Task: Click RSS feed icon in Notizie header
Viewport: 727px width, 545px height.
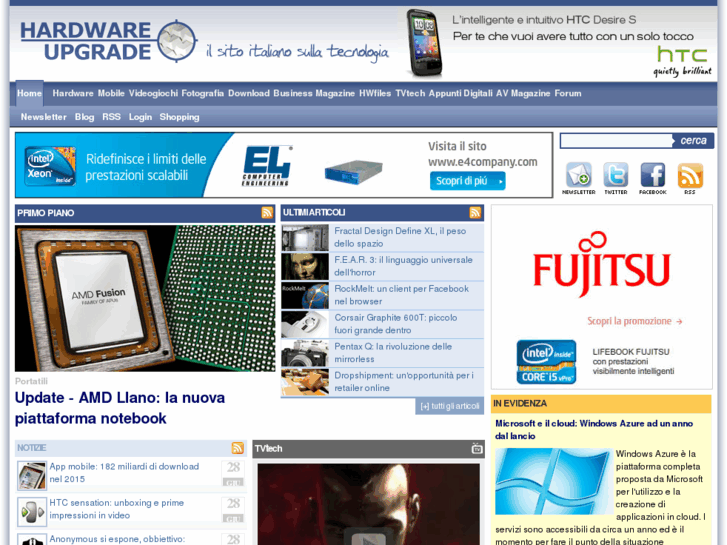Action: point(237,448)
